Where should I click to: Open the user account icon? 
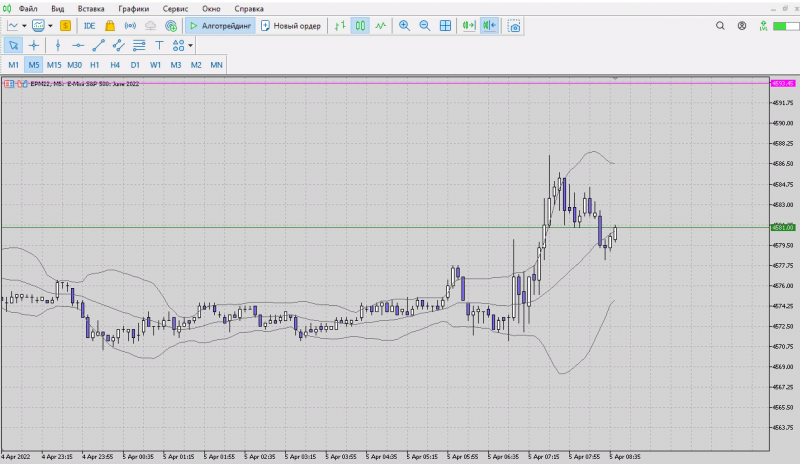click(x=742, y=26)
